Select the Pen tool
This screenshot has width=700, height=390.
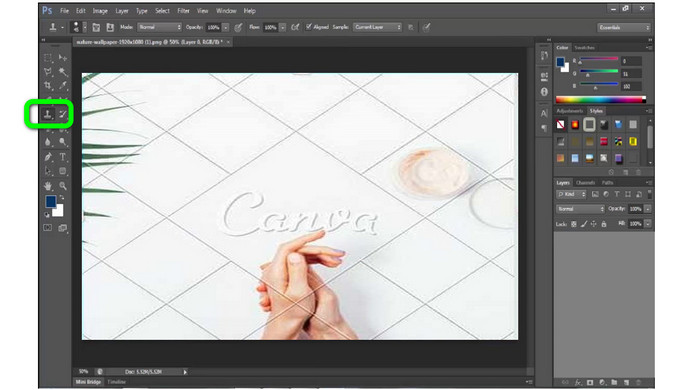48,157
